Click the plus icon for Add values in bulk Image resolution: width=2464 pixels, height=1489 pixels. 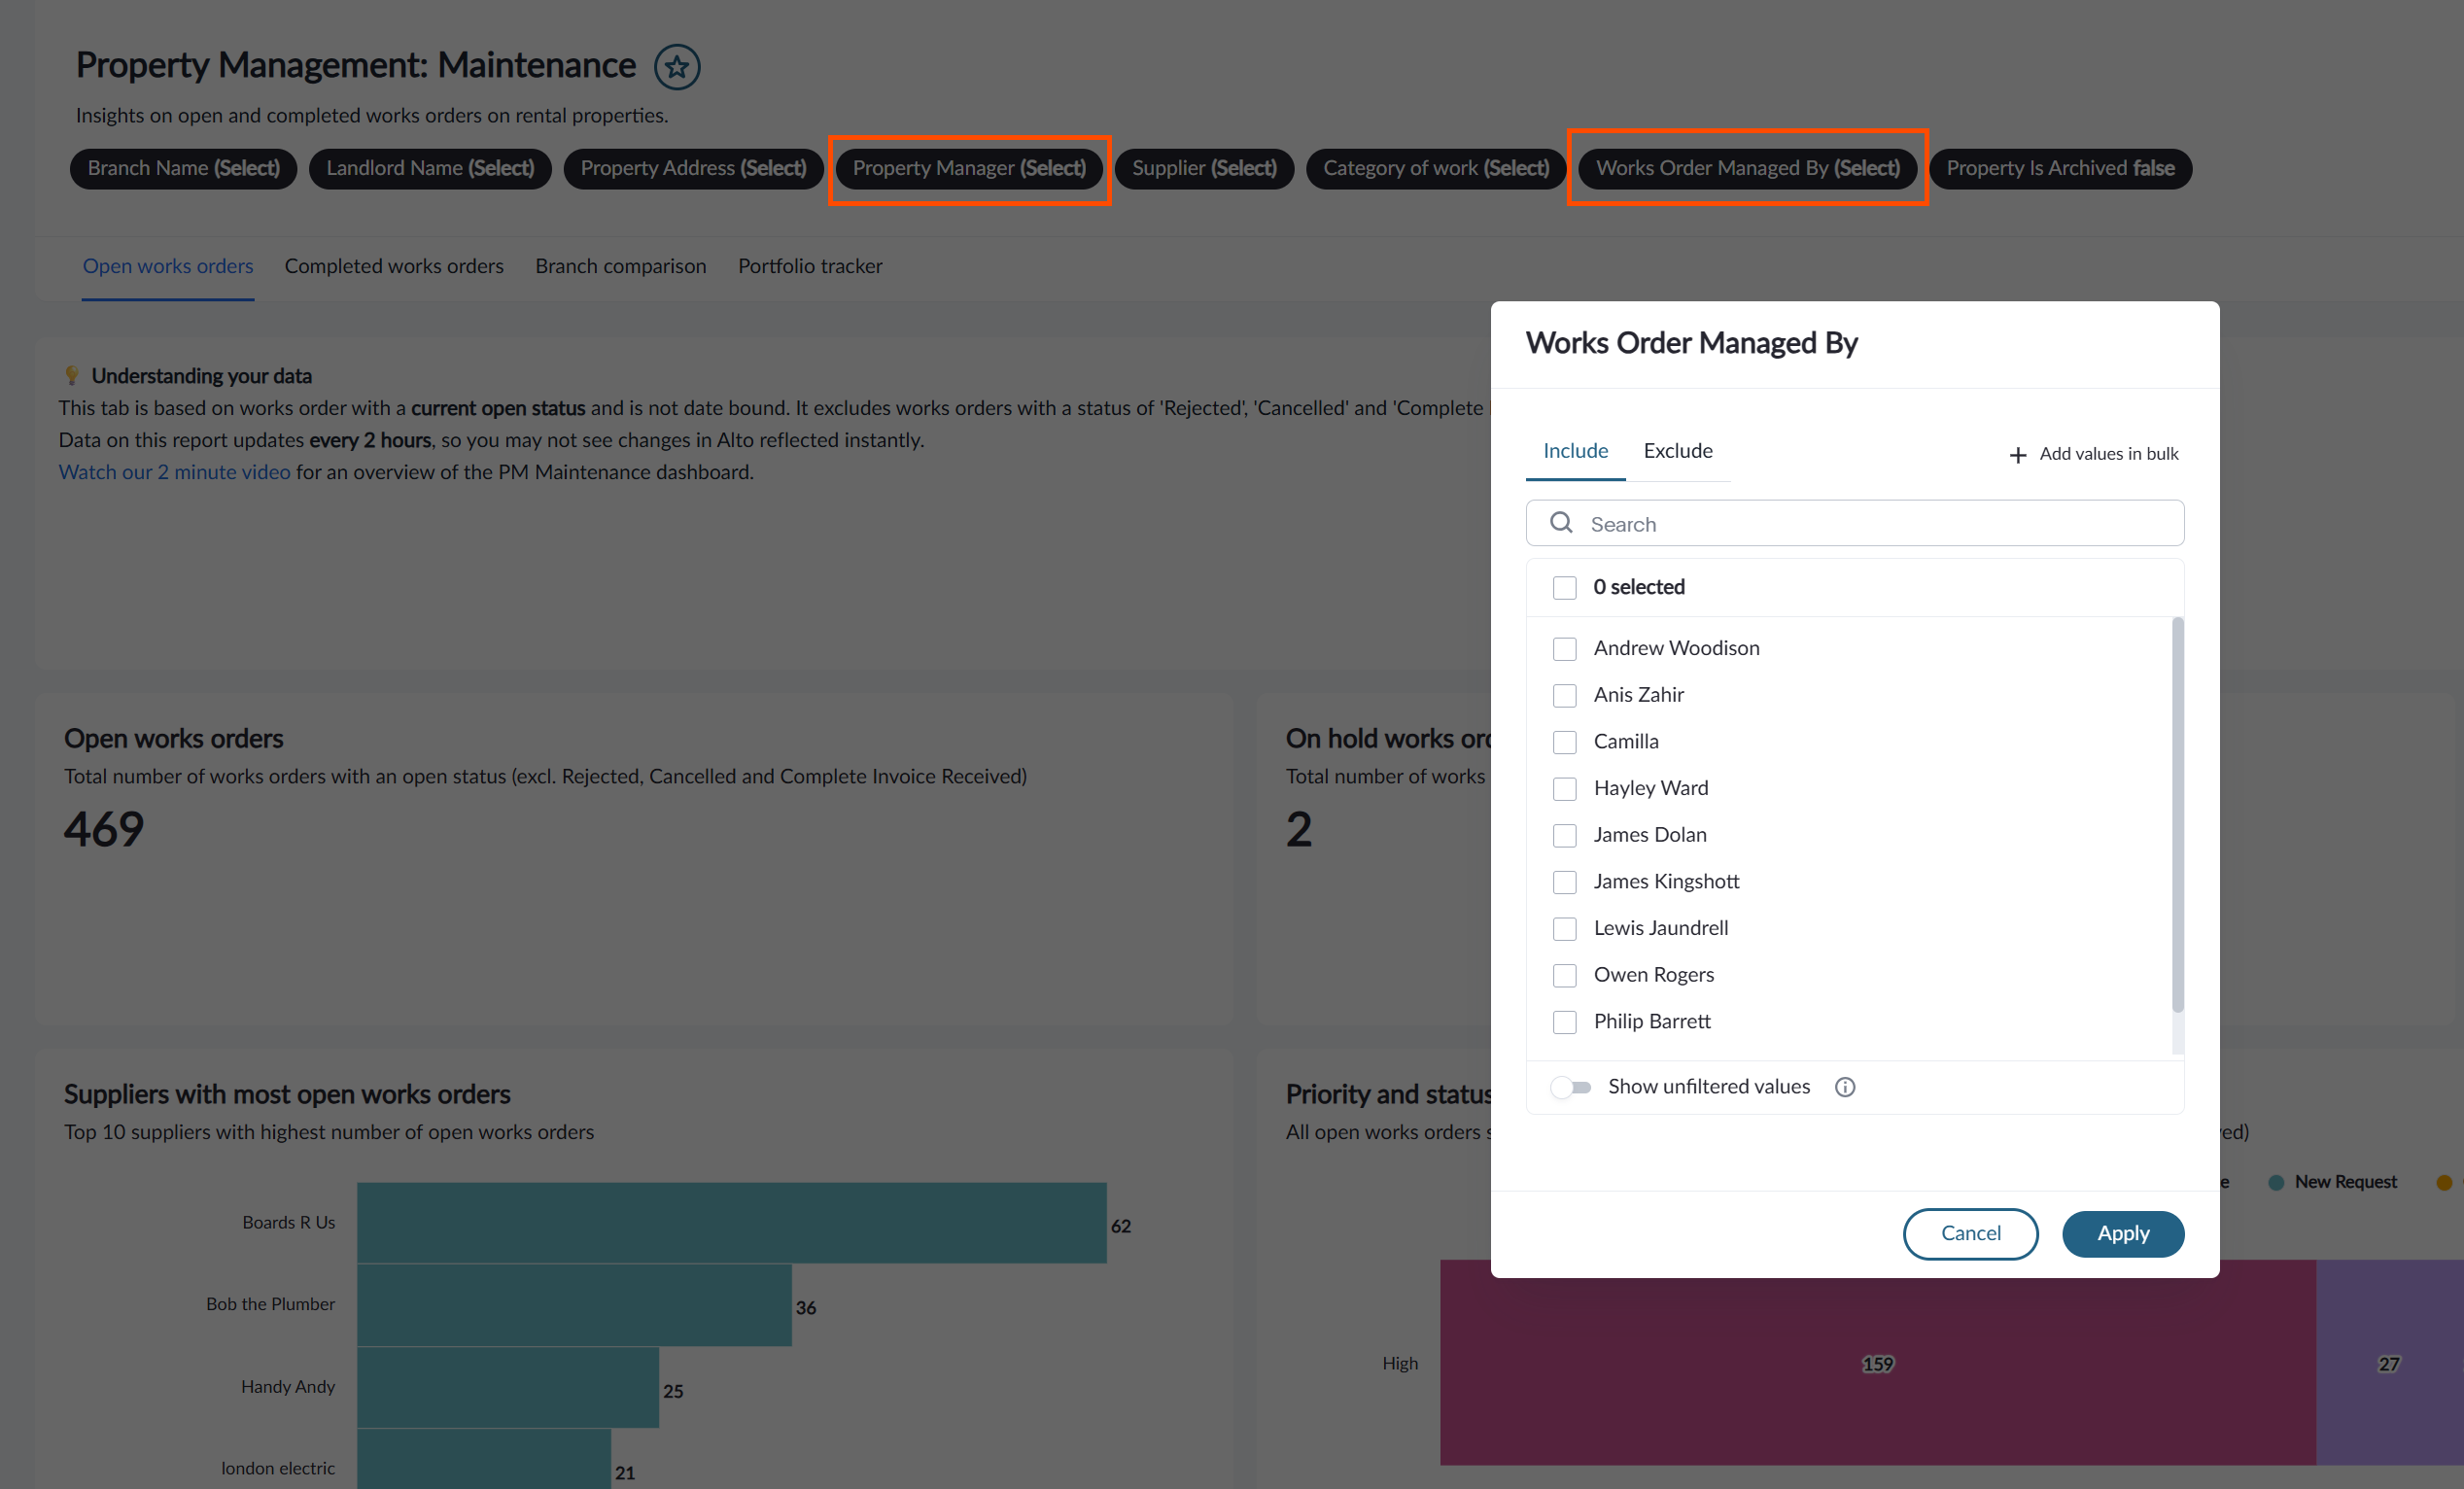pyautogui.click(x=2018, y=455)
